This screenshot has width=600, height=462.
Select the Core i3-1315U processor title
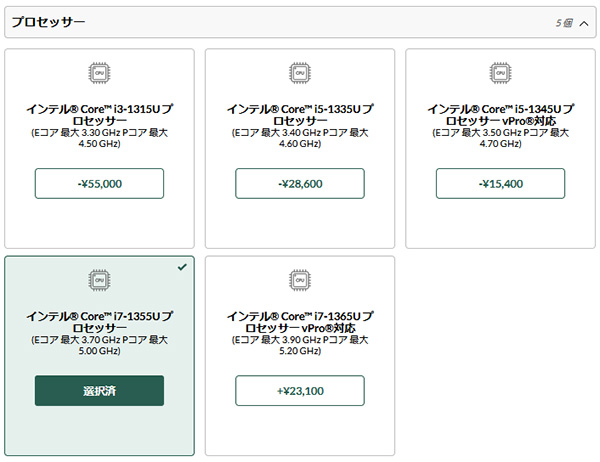coord(99,115)
